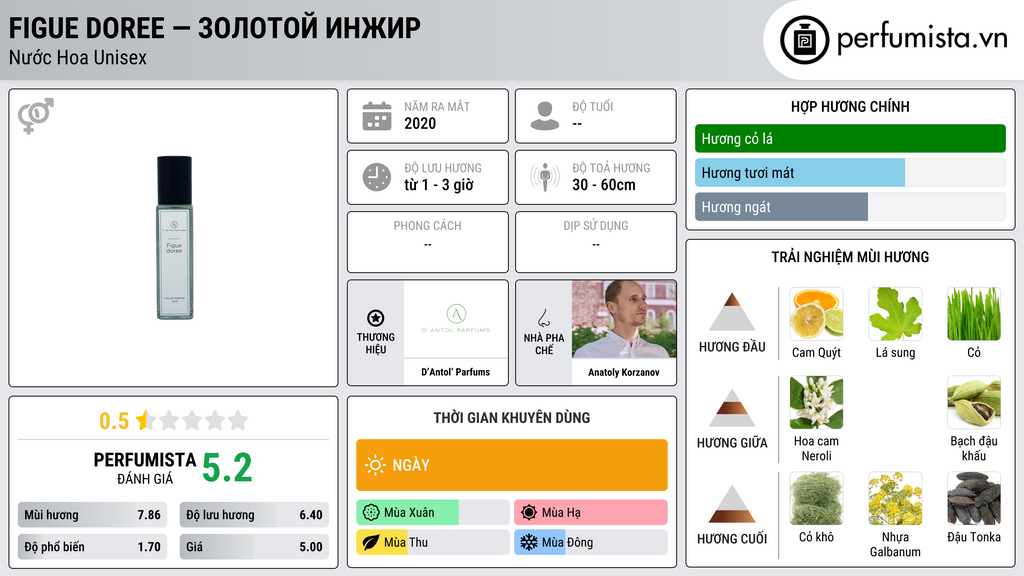Click the Độ phổ biến 1.70 score bar
The image size is (1024, 576).
93,547
